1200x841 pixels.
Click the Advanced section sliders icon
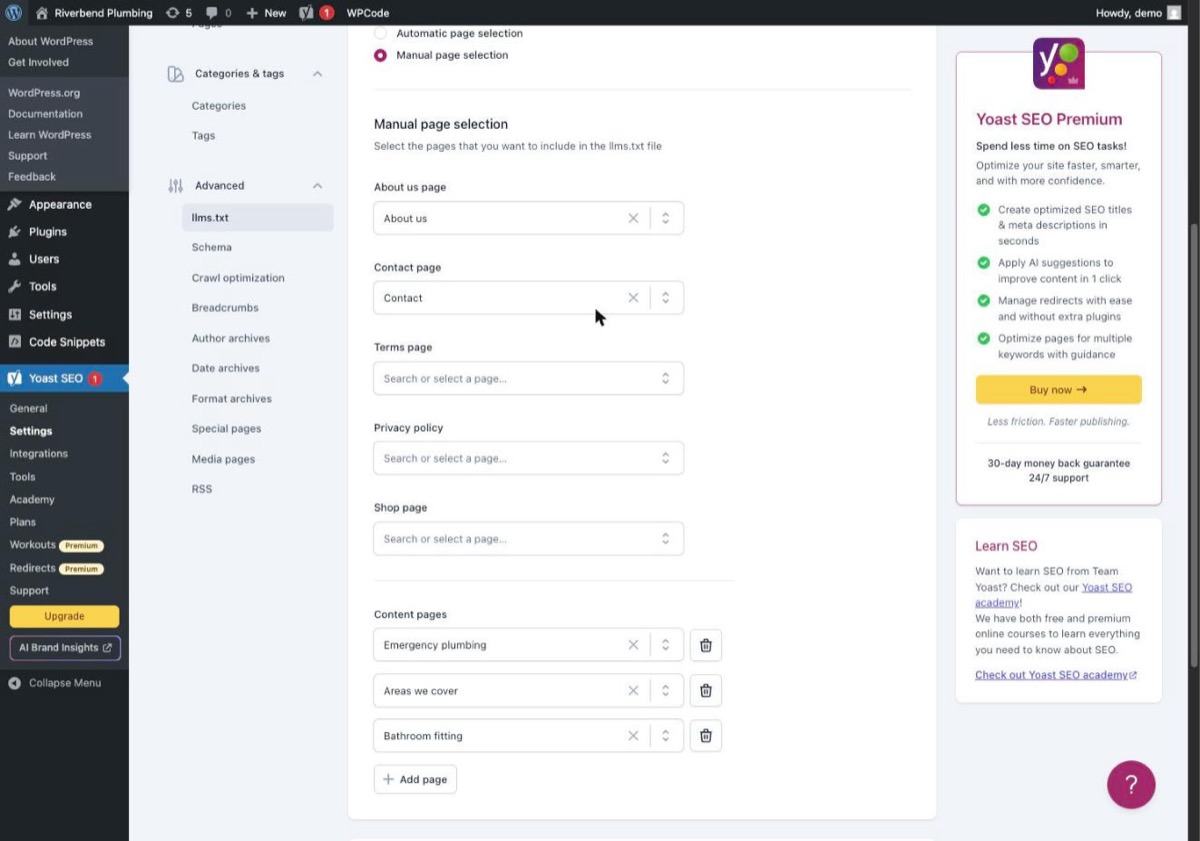point(176,186)
